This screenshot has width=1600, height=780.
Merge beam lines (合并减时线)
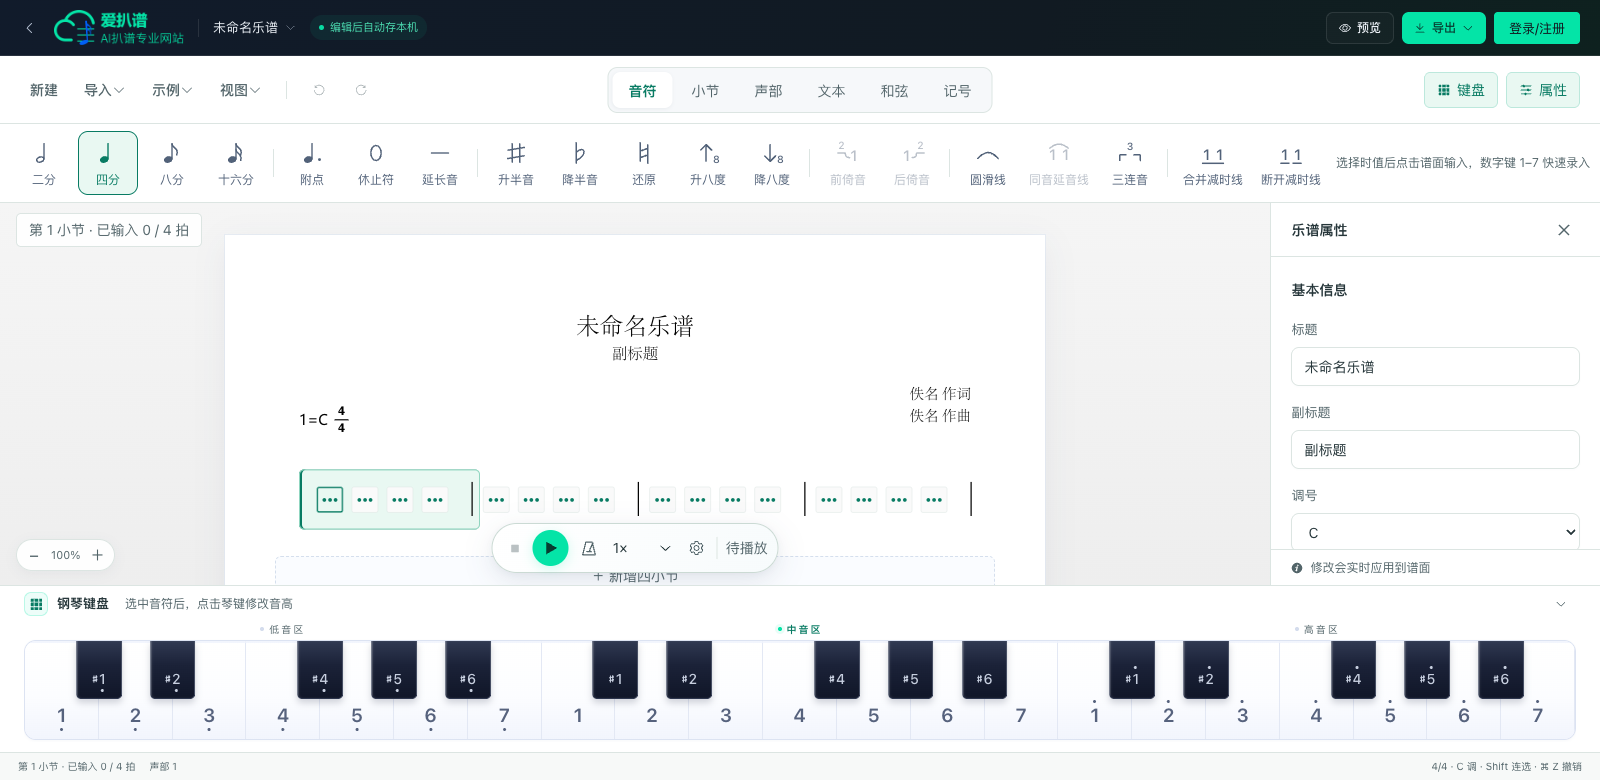[1213, 163]
